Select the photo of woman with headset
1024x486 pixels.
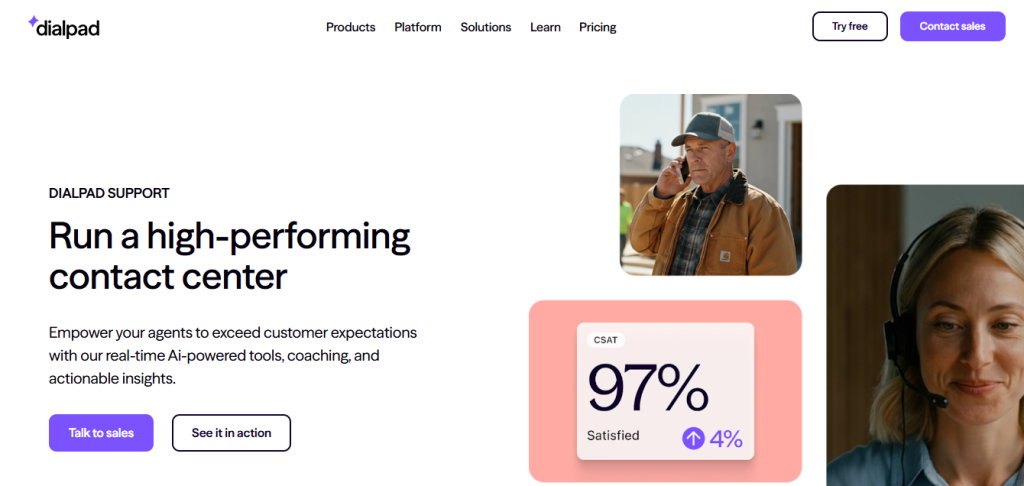(x=925, y=335)
